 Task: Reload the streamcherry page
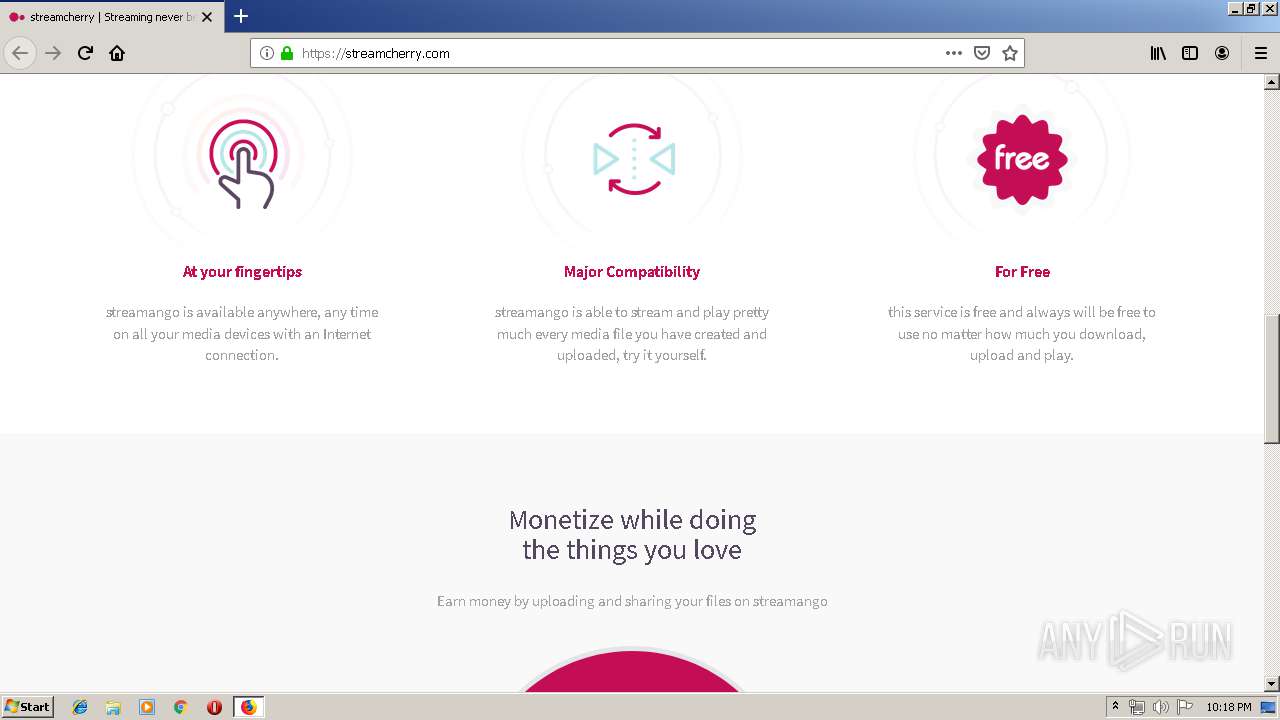click(85, 53)
